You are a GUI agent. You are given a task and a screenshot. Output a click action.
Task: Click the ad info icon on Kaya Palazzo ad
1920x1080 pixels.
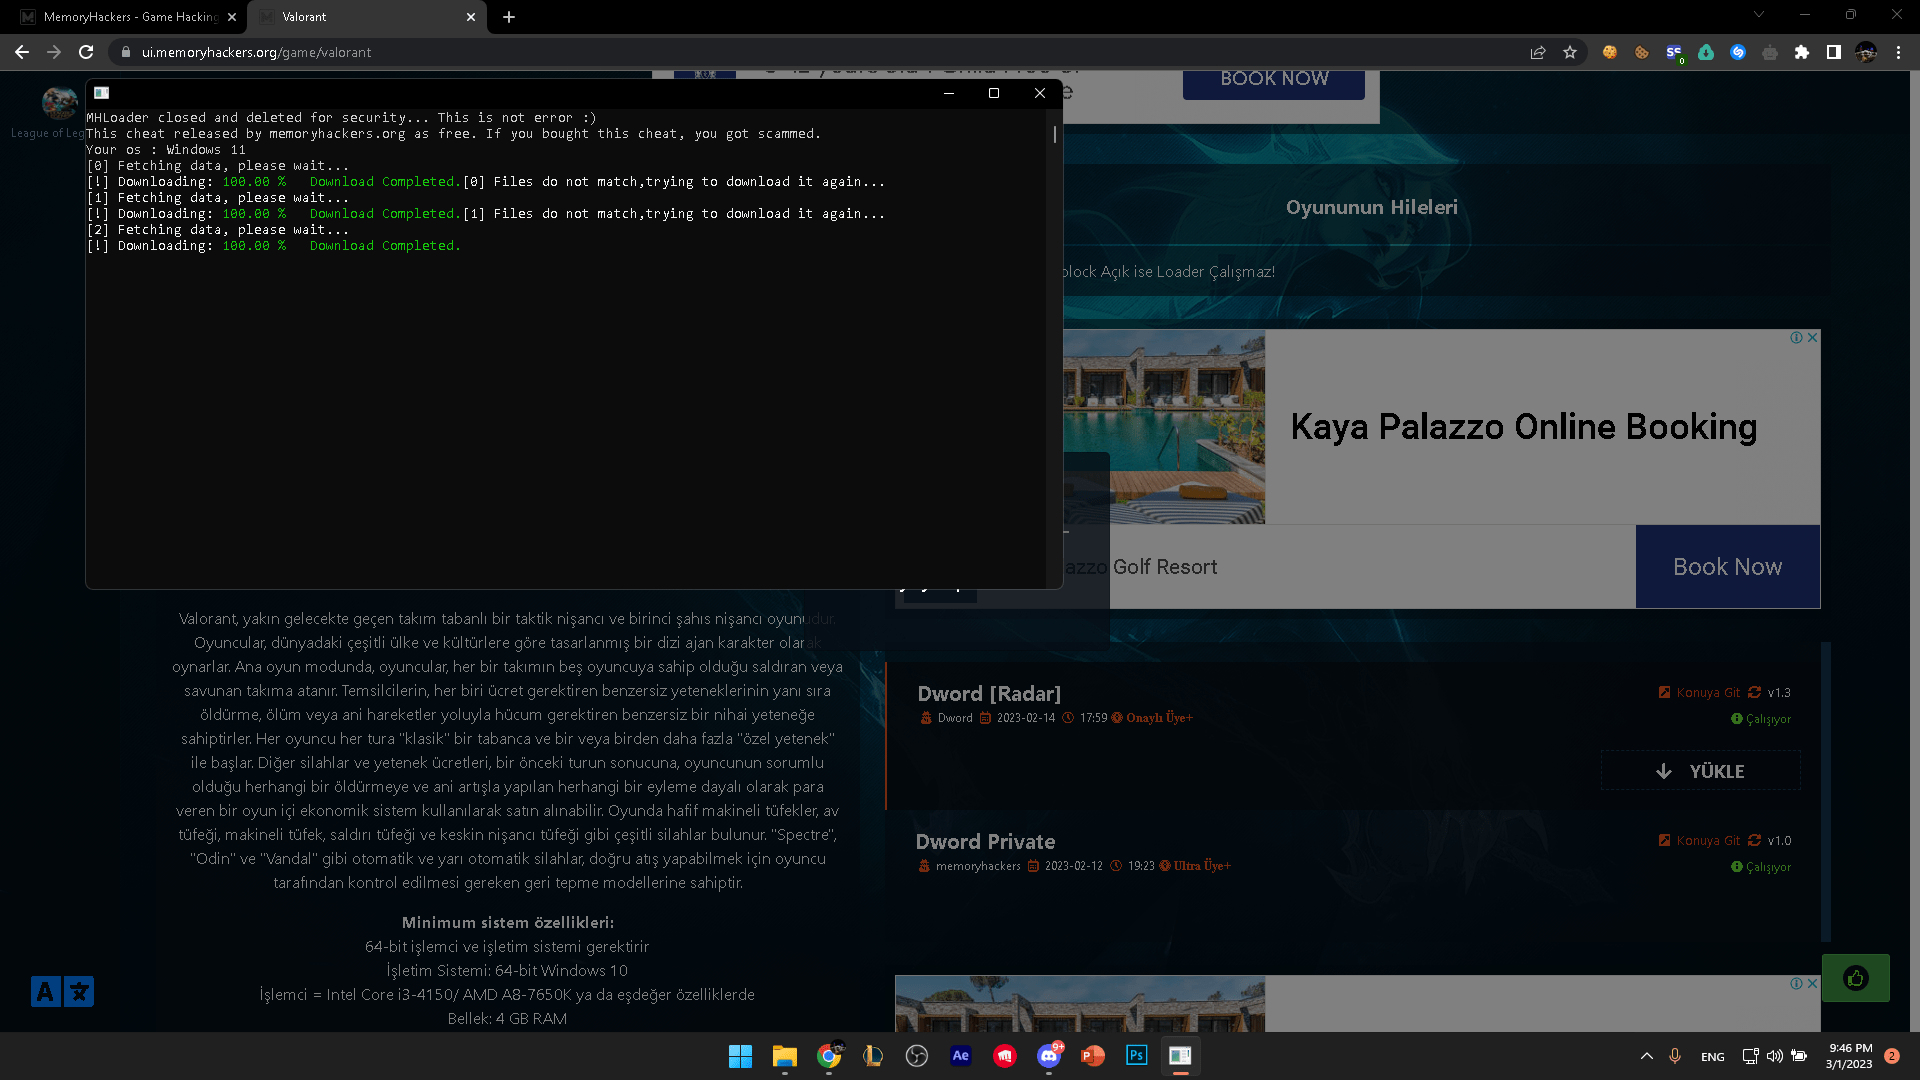(x=1796, y=338)
